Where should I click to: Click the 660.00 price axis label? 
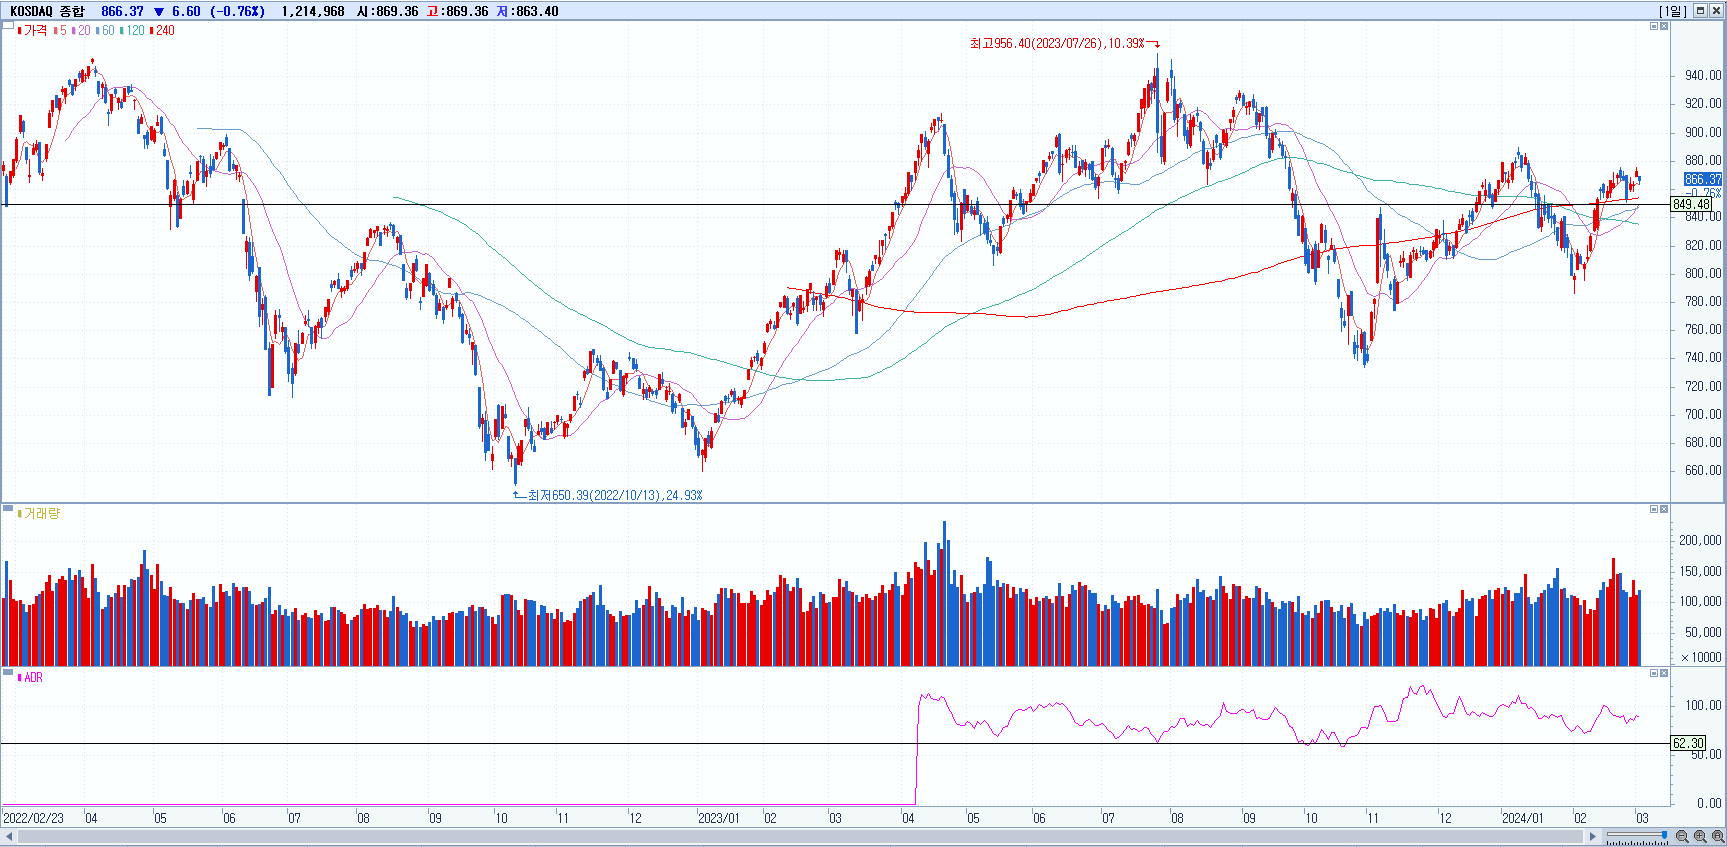[1703, 470]
